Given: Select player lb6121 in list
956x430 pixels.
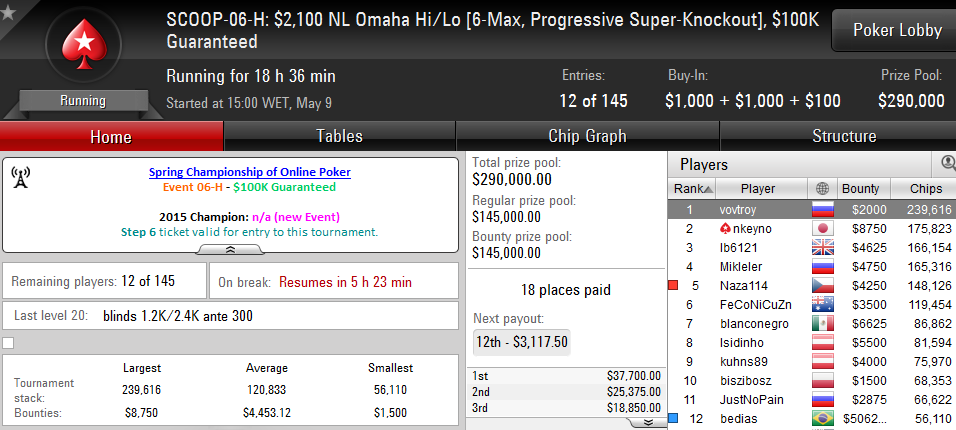Looking at the screenshot, I should (x=812, y=248).
